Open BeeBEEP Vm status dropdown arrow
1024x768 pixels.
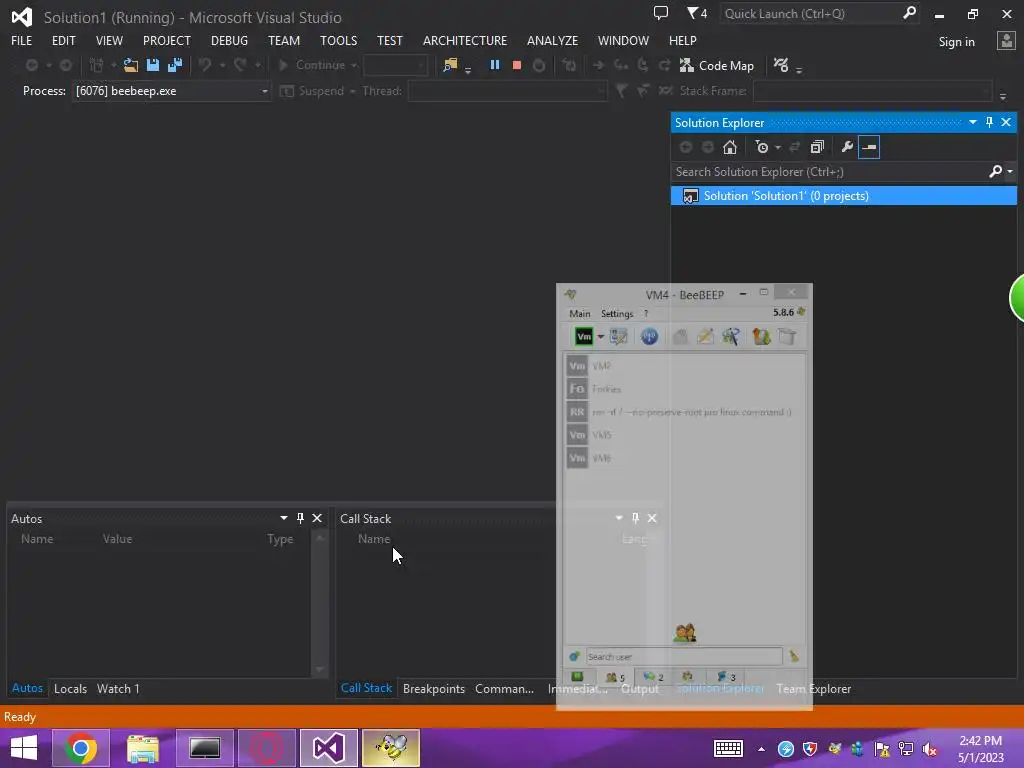(x=600, y=337)
